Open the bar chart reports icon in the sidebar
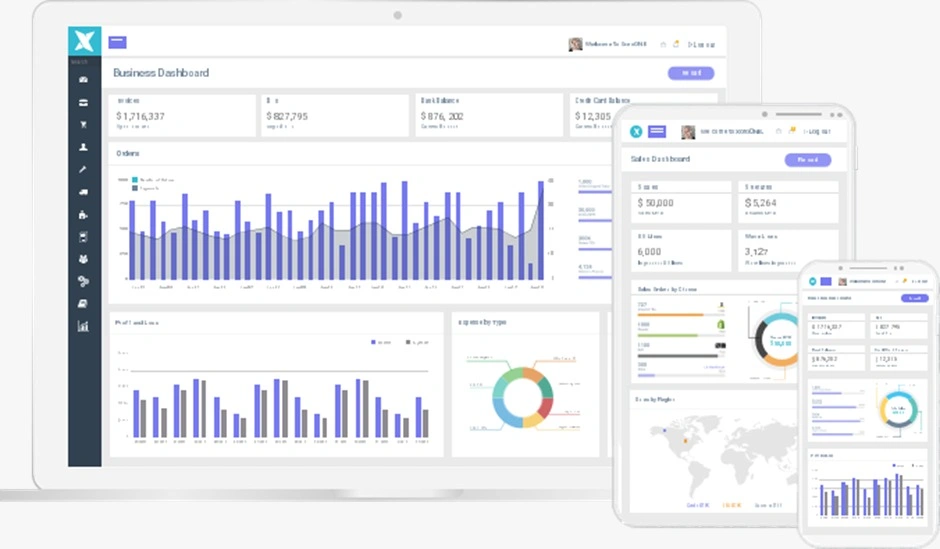This screenshot has height=549, width=940. click(83, 326)
